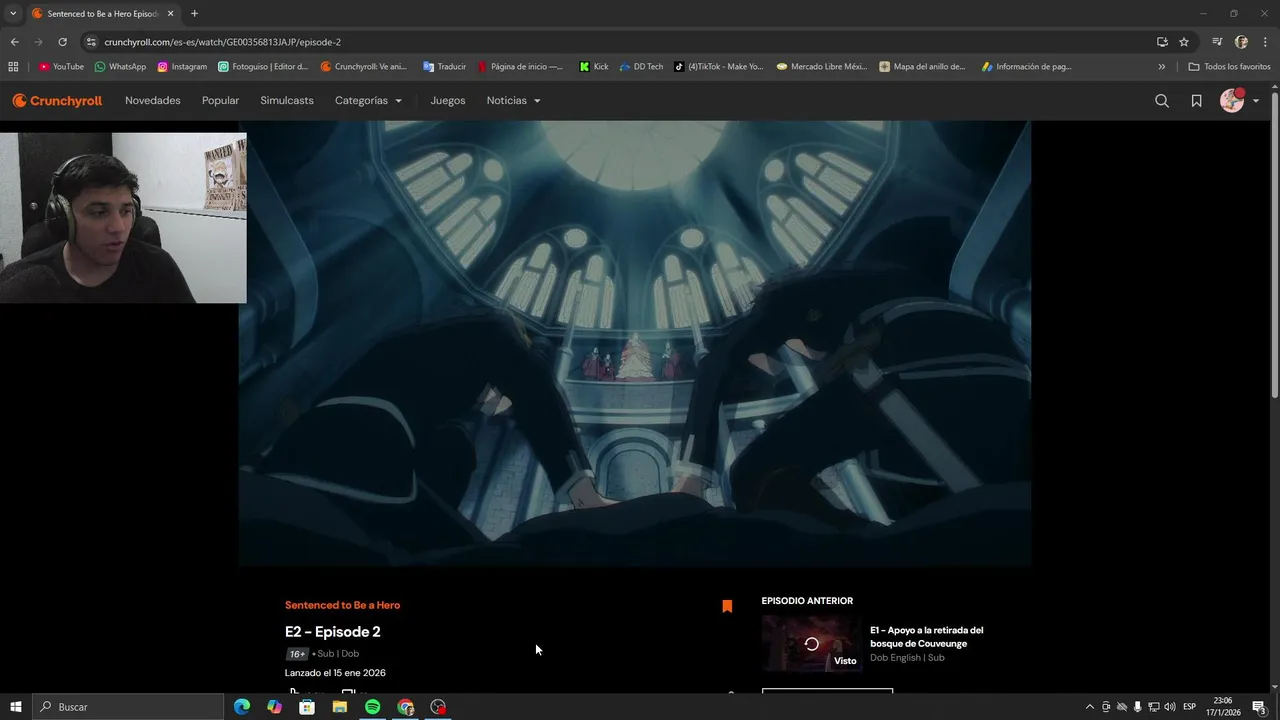Open the Crunchyroll home logo
Viewport: 1280px width, 720px height.
(x=57, y=101)
